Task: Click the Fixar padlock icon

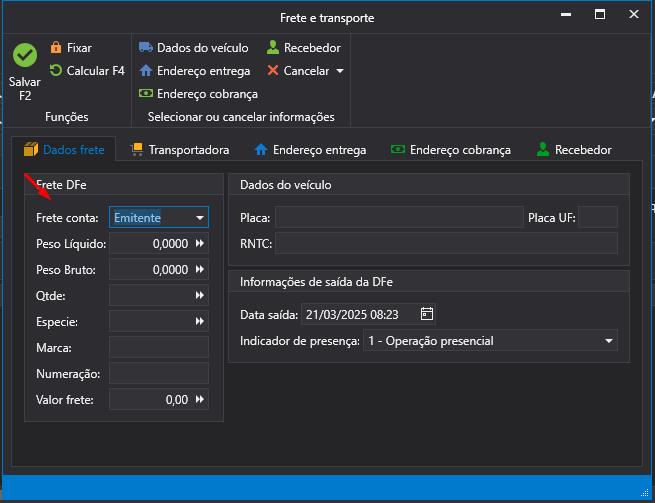Action: [x=56, y=48]
